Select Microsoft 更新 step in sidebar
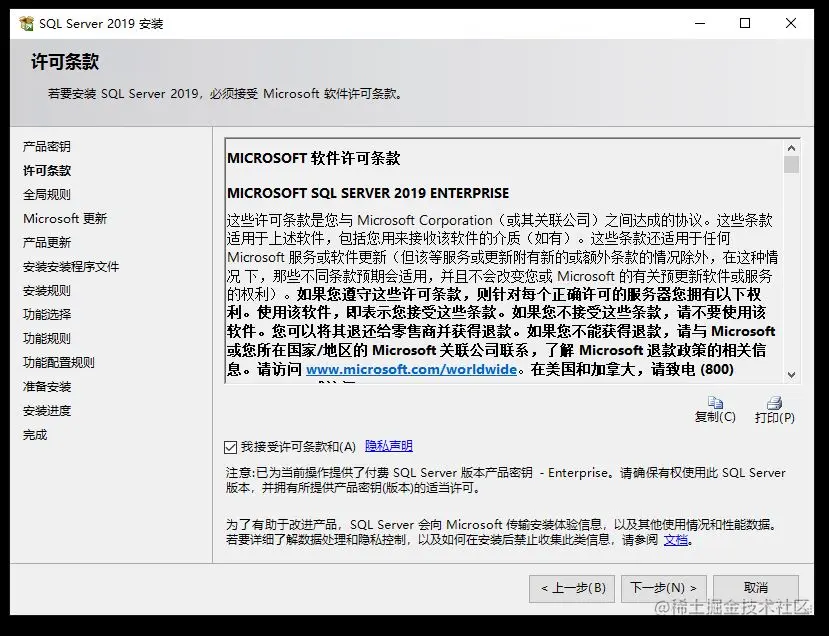Image resolution: width=829 pixels, height=636 pixels. [x=65, y=219]
